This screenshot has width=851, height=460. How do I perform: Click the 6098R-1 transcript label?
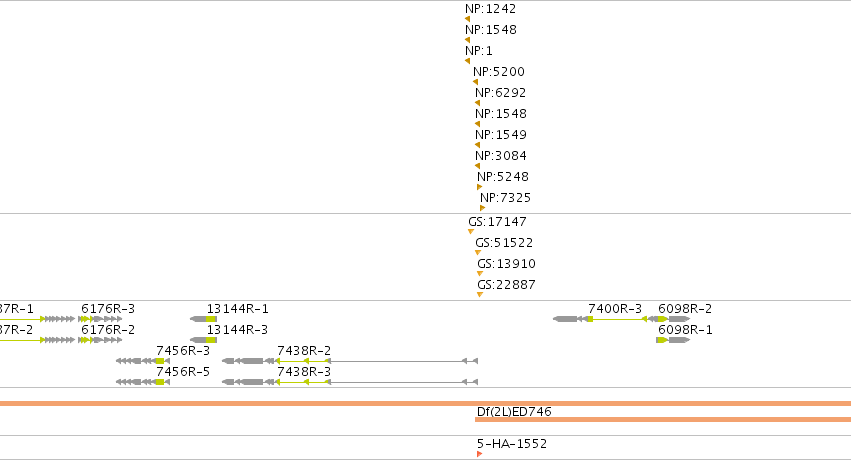[x=685, y=330]
